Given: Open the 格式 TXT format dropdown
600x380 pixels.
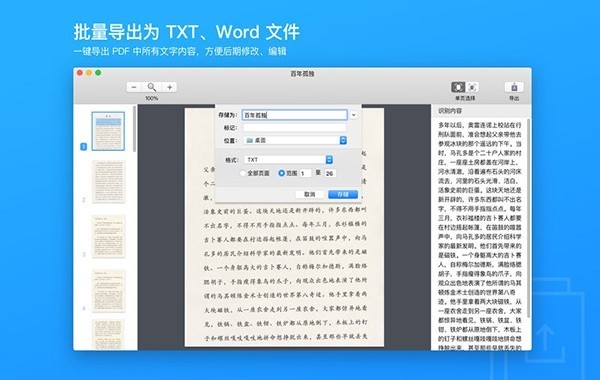Looking at the screenshot, I should point(288,160).
